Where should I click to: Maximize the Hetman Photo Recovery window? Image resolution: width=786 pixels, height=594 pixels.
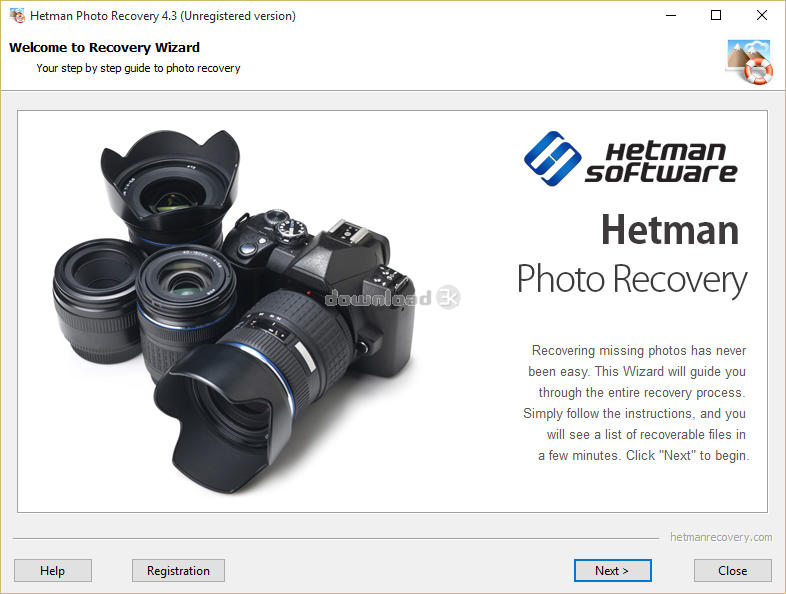pos(716,16)
